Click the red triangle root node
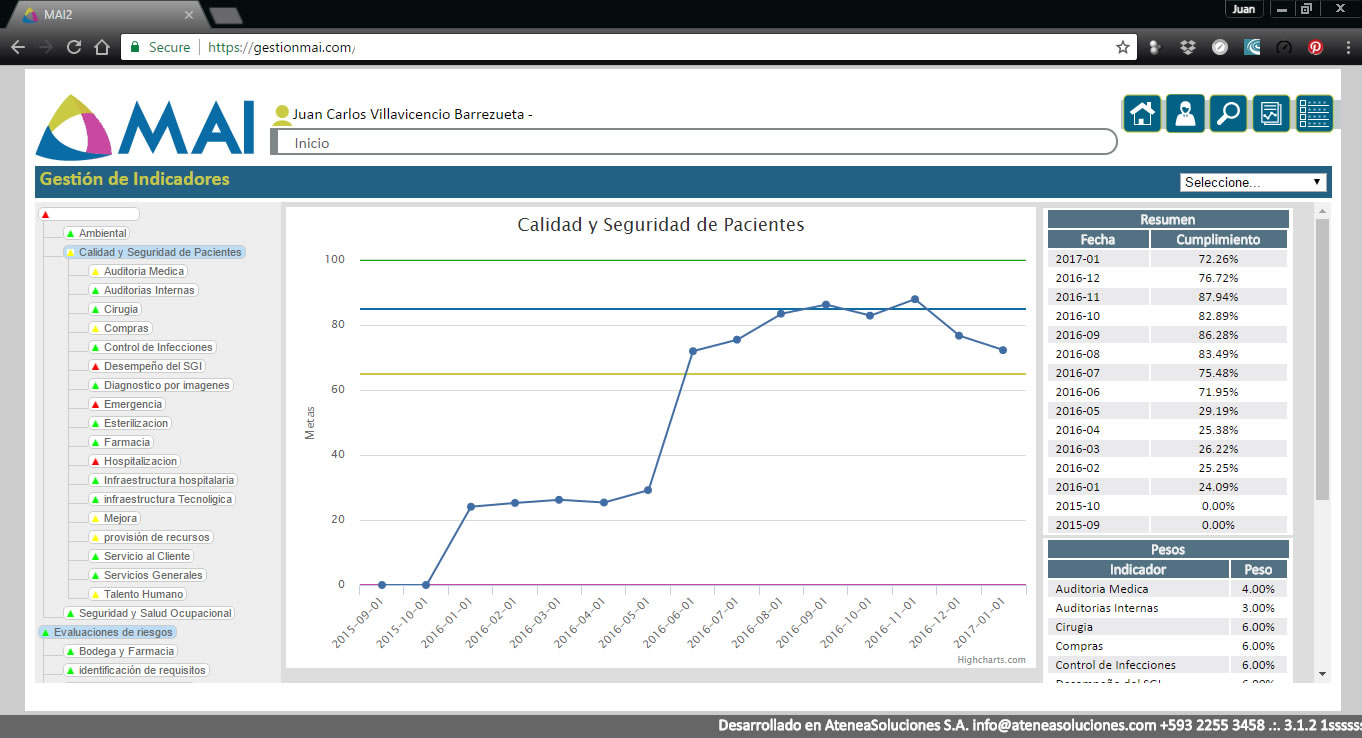 click(x=45, y=214)
